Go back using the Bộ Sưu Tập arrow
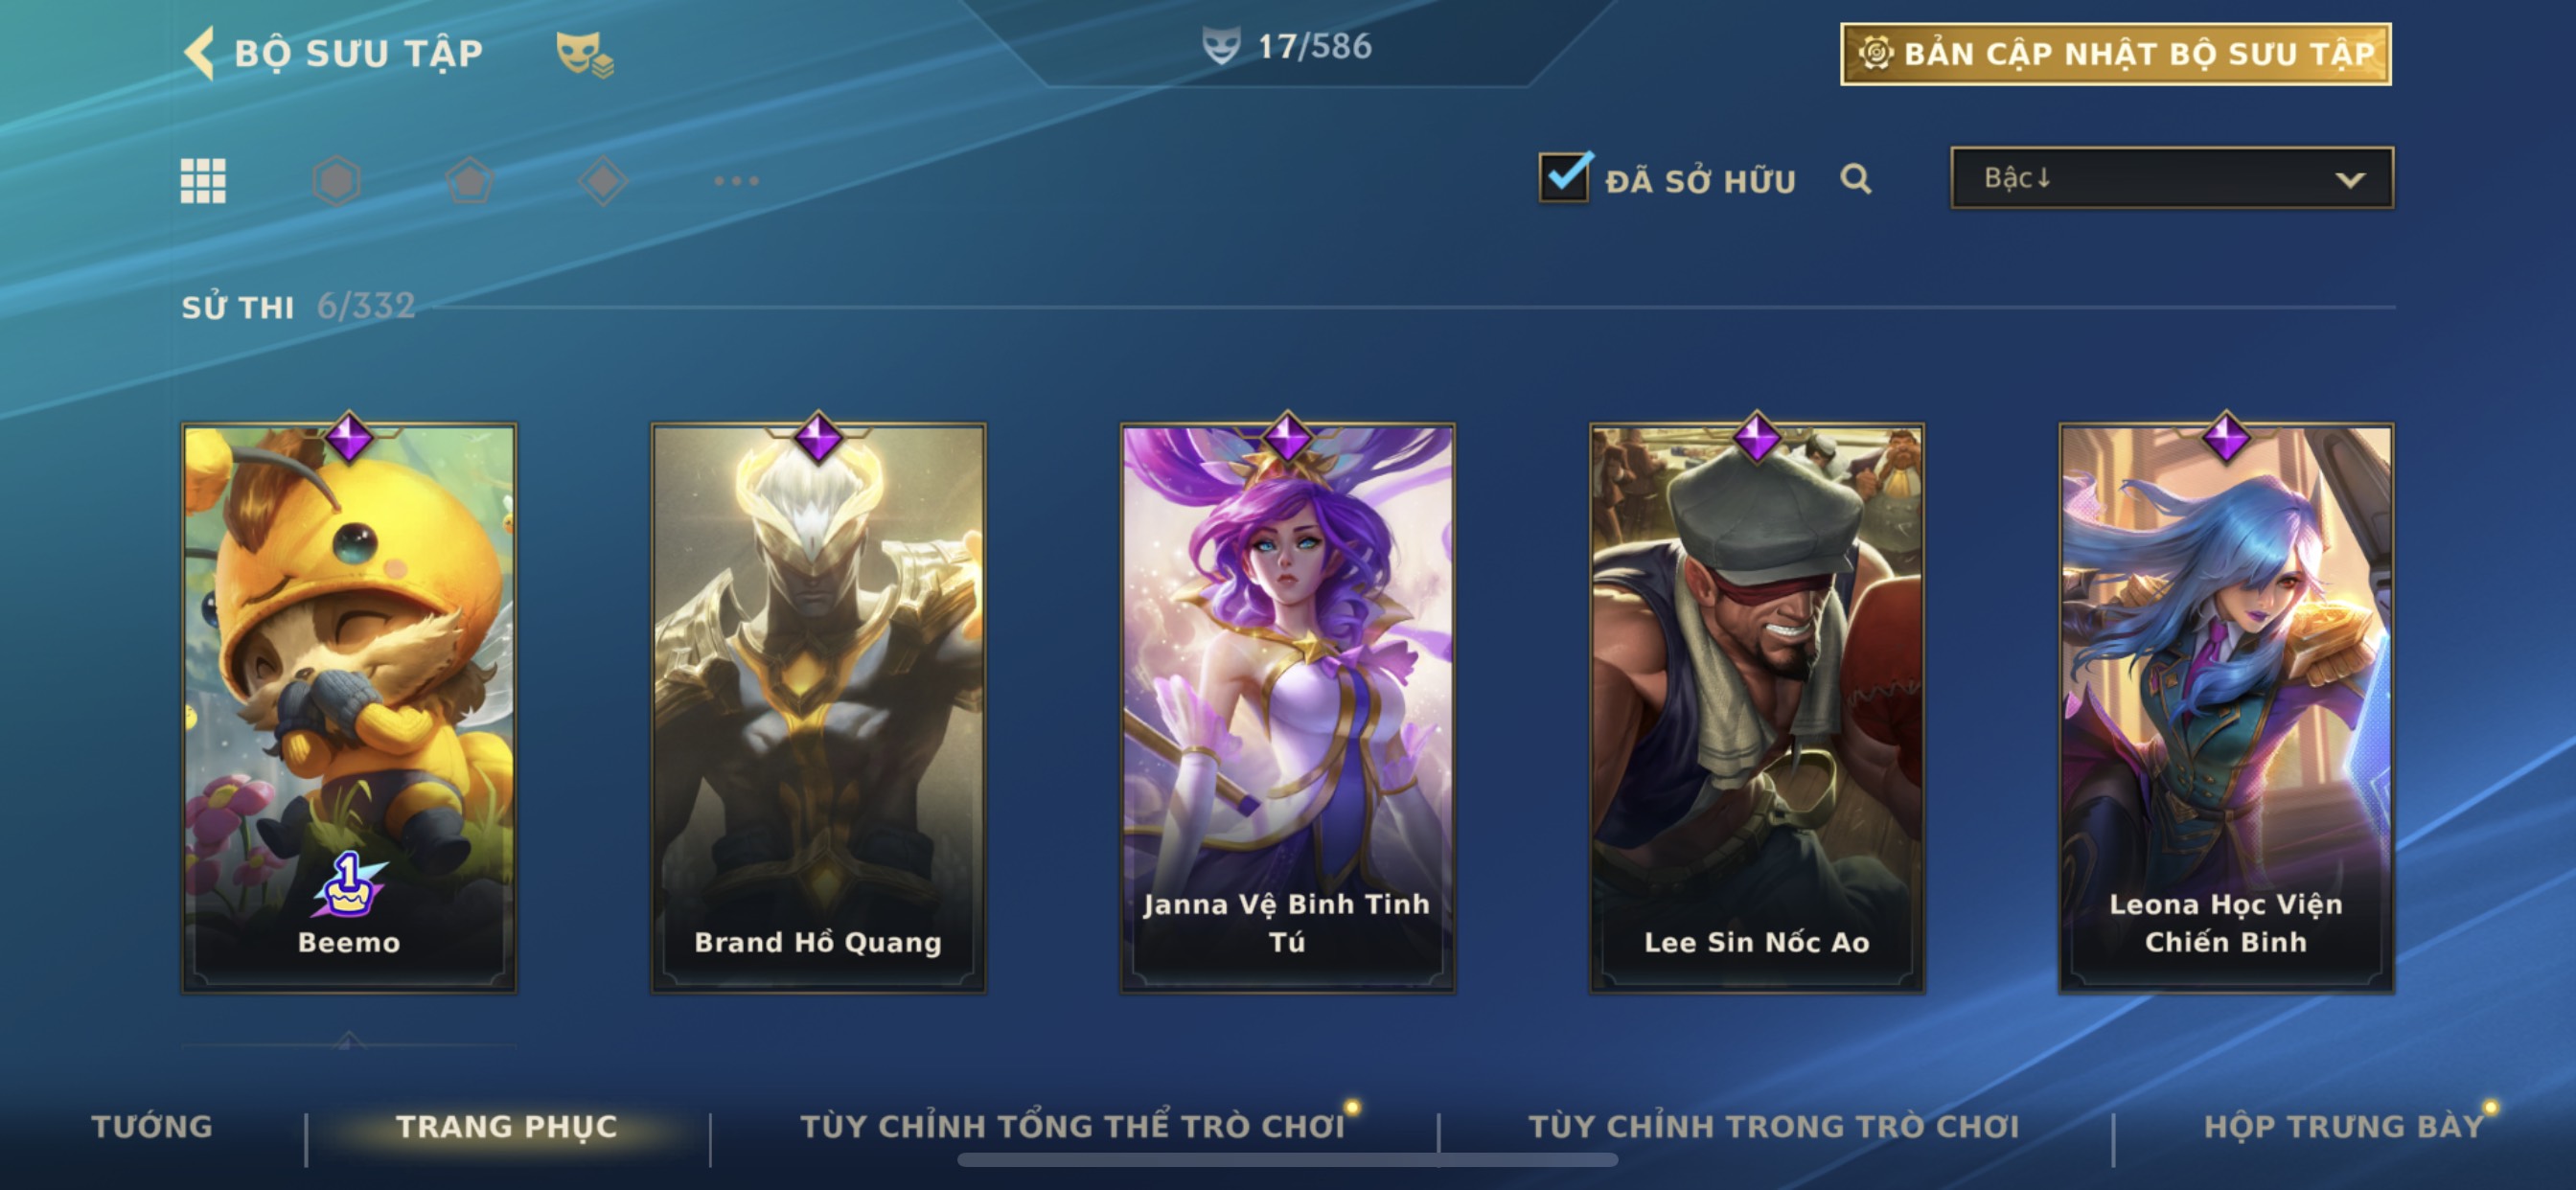Viewport: 2576px width, 1190px height. coord(199,52)
